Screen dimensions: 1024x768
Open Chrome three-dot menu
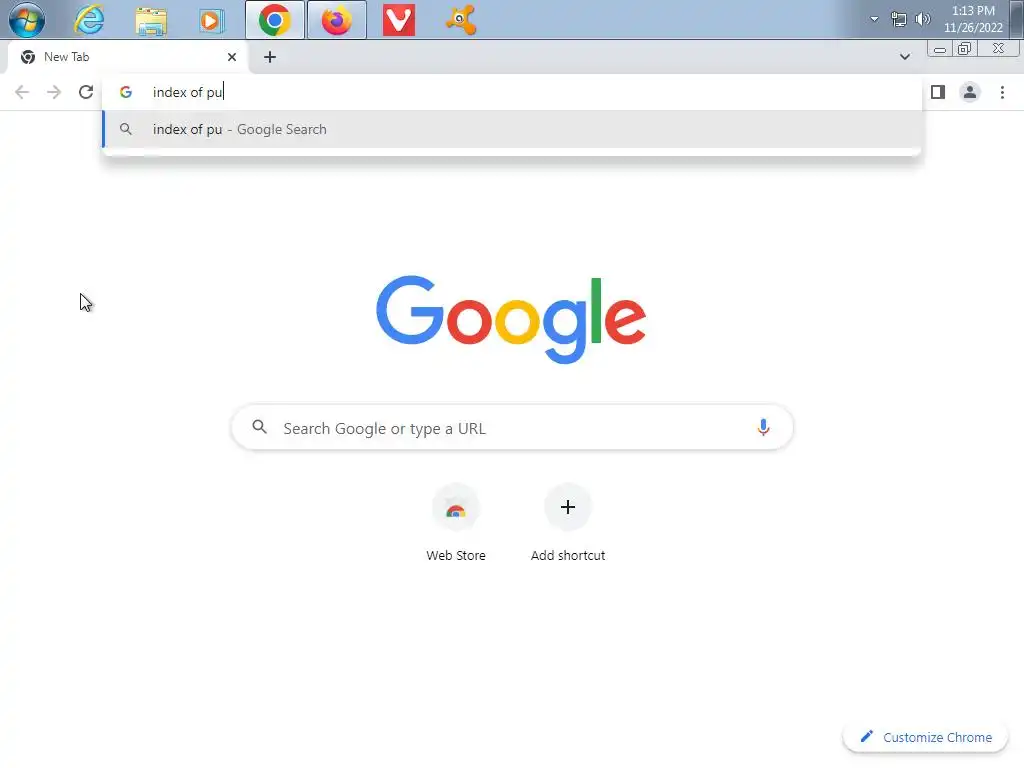click(1002, 92)
